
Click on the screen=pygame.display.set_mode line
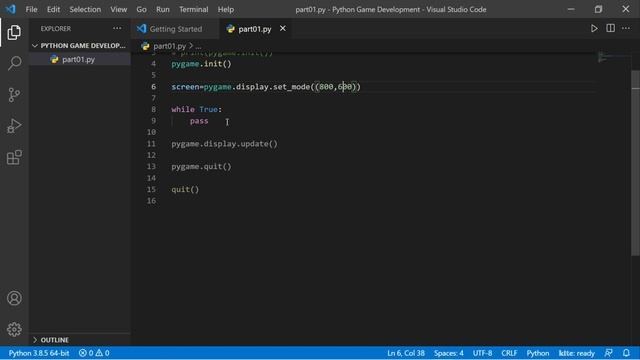[266, 87]
